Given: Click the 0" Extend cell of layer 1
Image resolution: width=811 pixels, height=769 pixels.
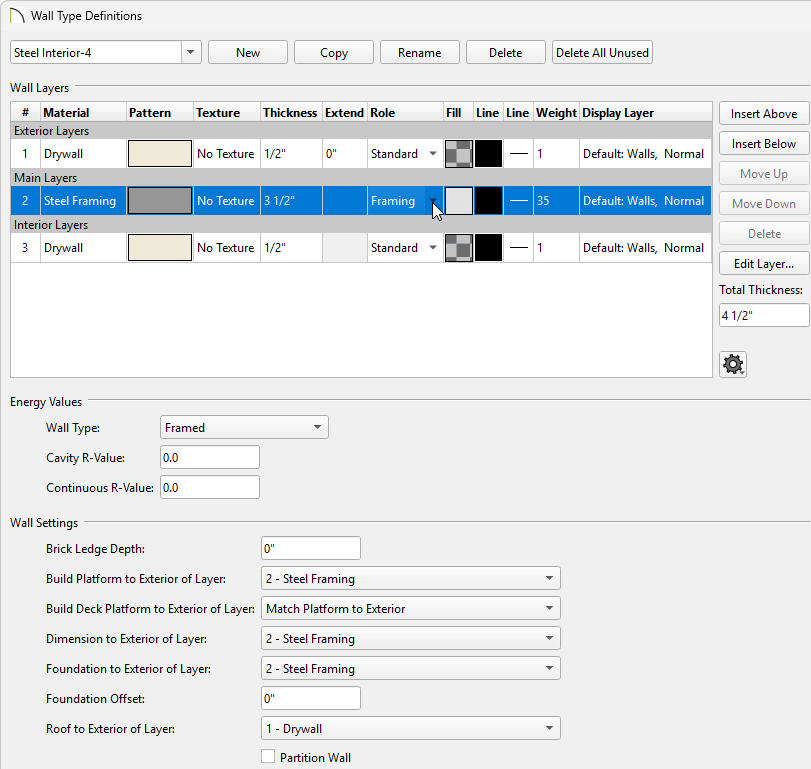Looking at the screenshot, I should point(344,154).
